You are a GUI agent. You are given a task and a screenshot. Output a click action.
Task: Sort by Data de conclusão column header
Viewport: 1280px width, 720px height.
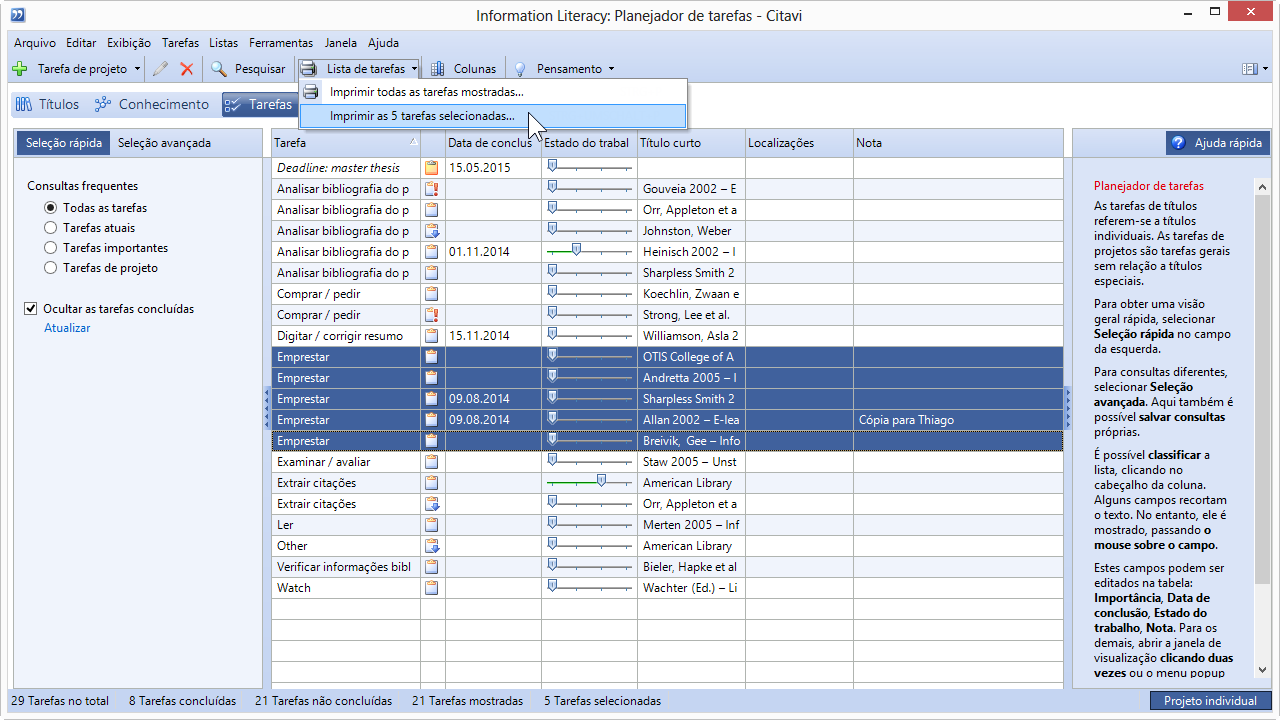click(x=493, y=143)
